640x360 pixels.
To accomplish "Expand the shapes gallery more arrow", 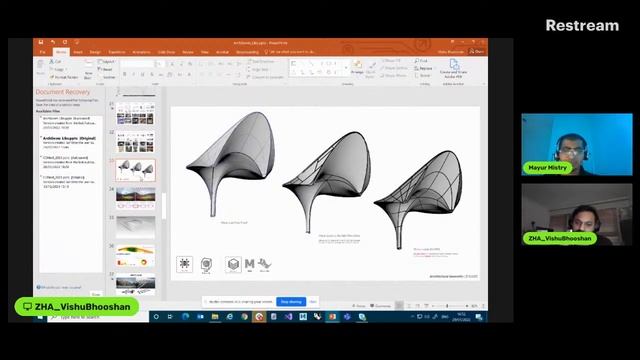I will click(x=347, y=68).
